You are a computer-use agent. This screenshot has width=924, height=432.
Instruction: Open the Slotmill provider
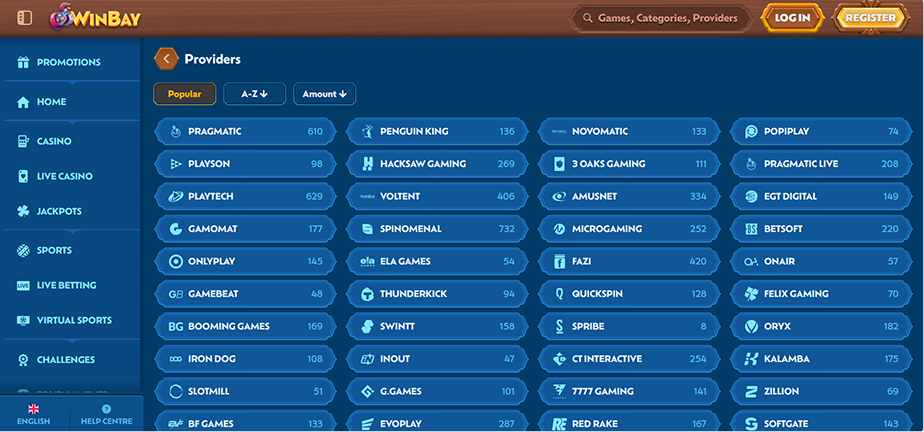pos(245,391)
